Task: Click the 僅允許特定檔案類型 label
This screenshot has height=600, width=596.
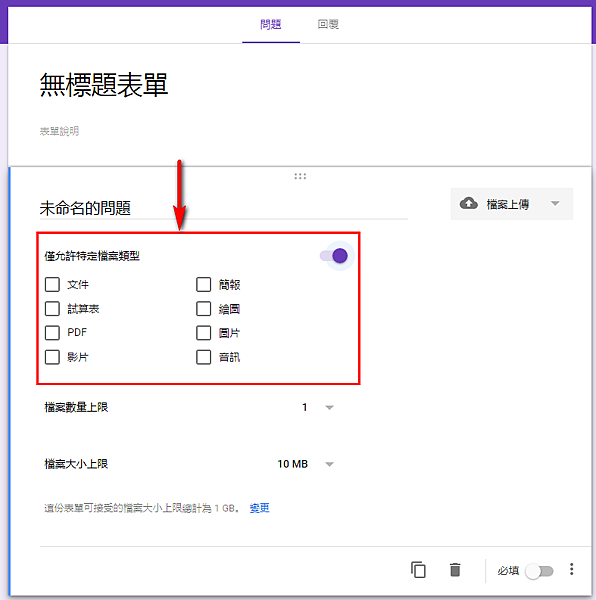Action: tap(92, 256)
